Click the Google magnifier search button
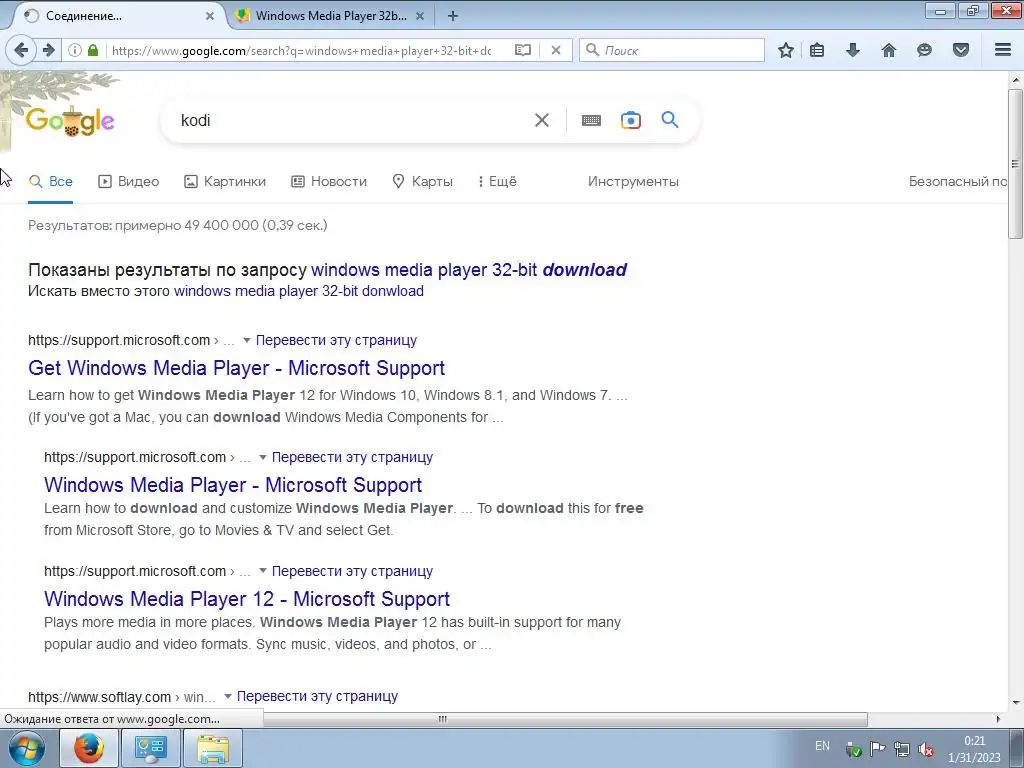This screenshot has height=768, width=1024. (x=669, y=120)
